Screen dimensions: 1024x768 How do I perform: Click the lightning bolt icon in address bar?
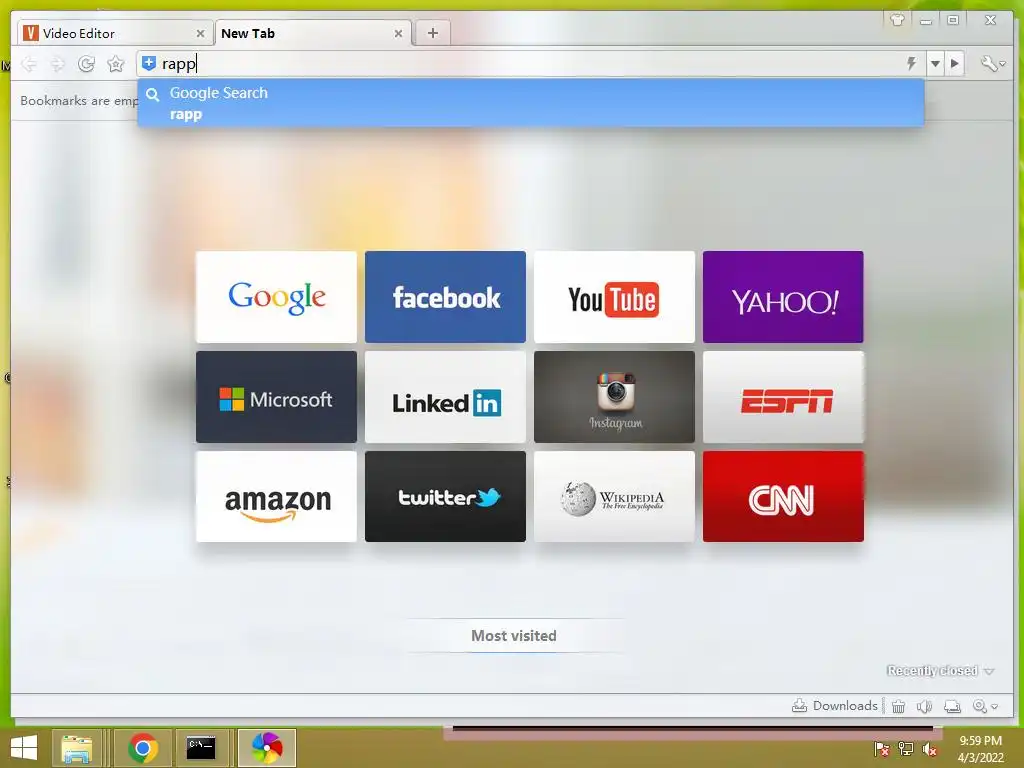tap(912, 63)
